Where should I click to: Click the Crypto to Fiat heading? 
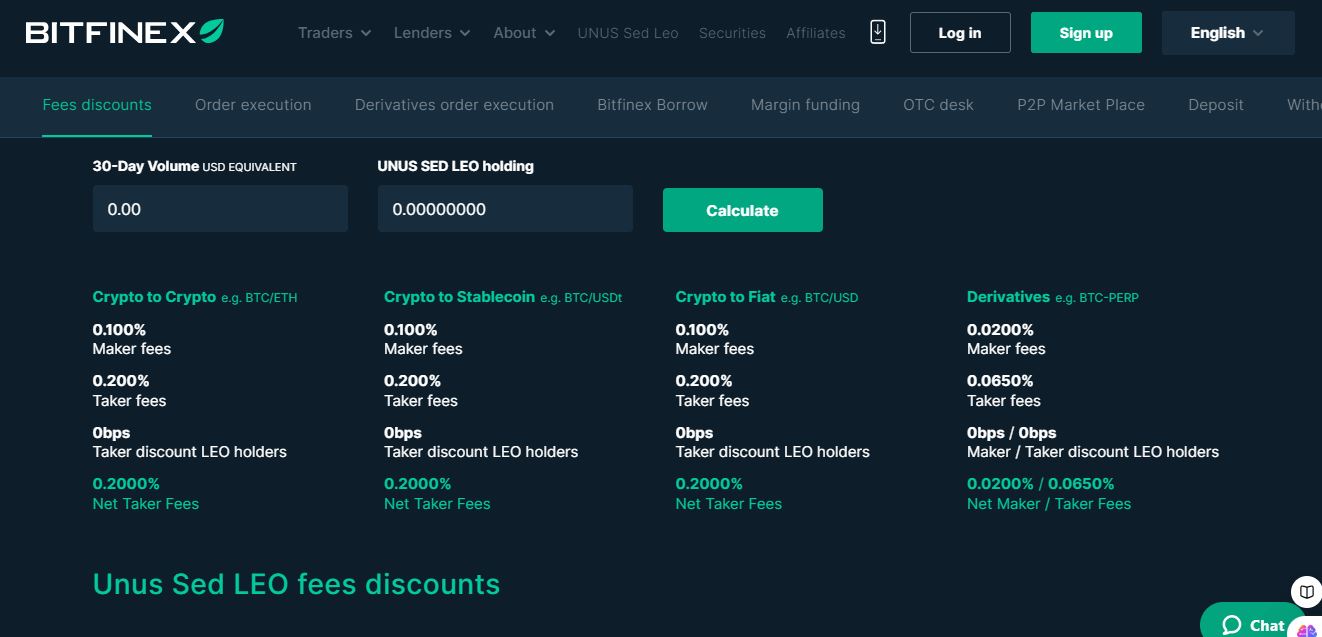(725, 297)
